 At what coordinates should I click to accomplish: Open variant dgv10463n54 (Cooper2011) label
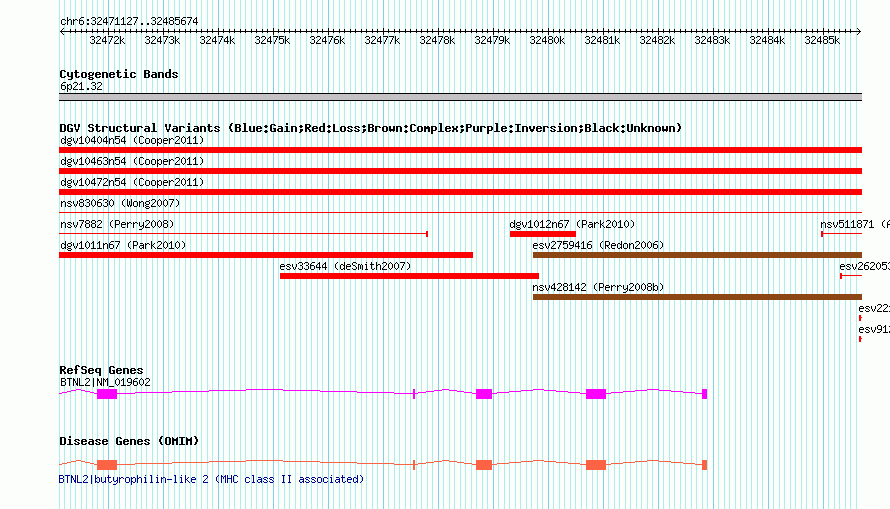(132, 161)
